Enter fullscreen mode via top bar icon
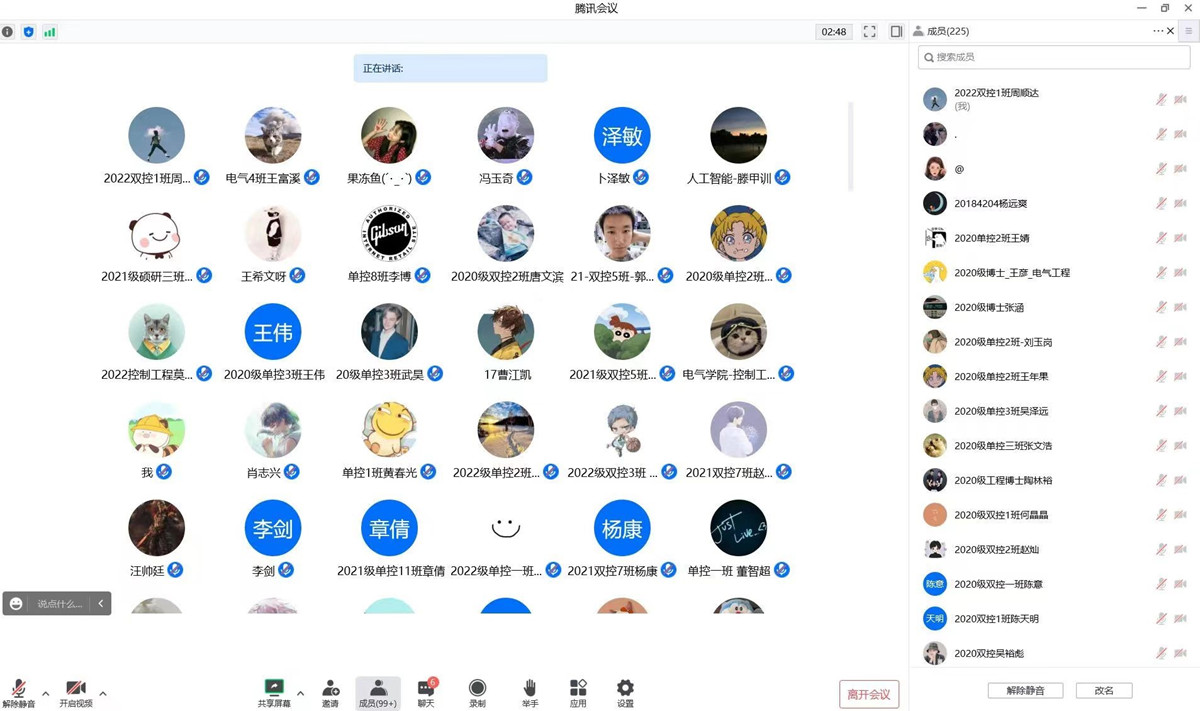1200x711 pixels. pyautogui.click(x=869, y=32)
